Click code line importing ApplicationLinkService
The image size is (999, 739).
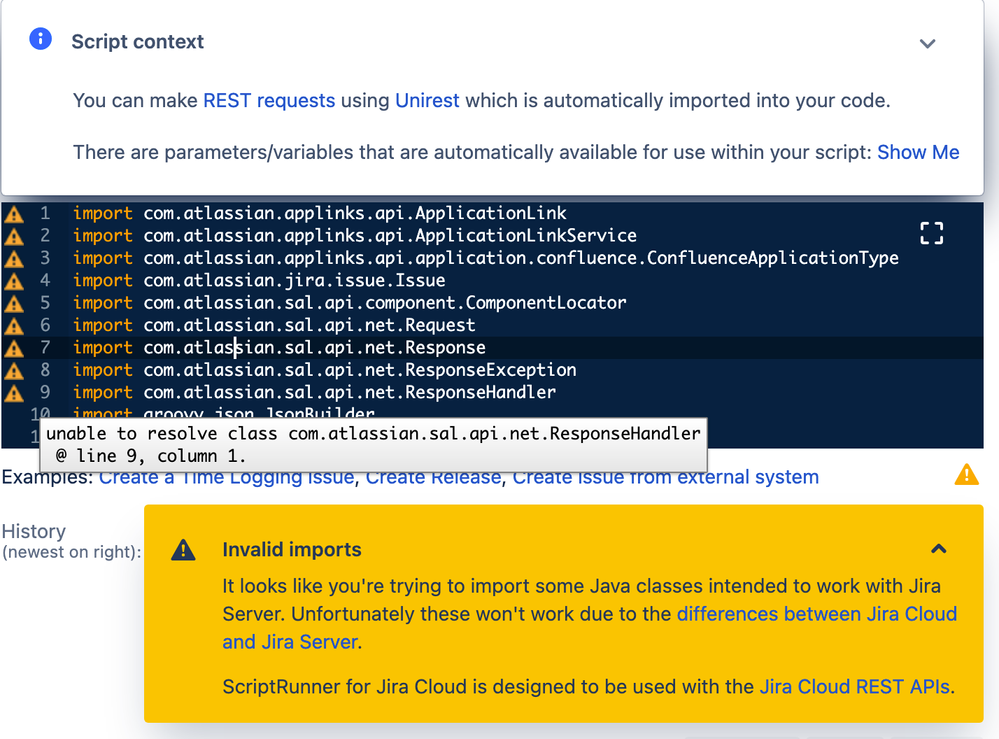click(354, 235)
